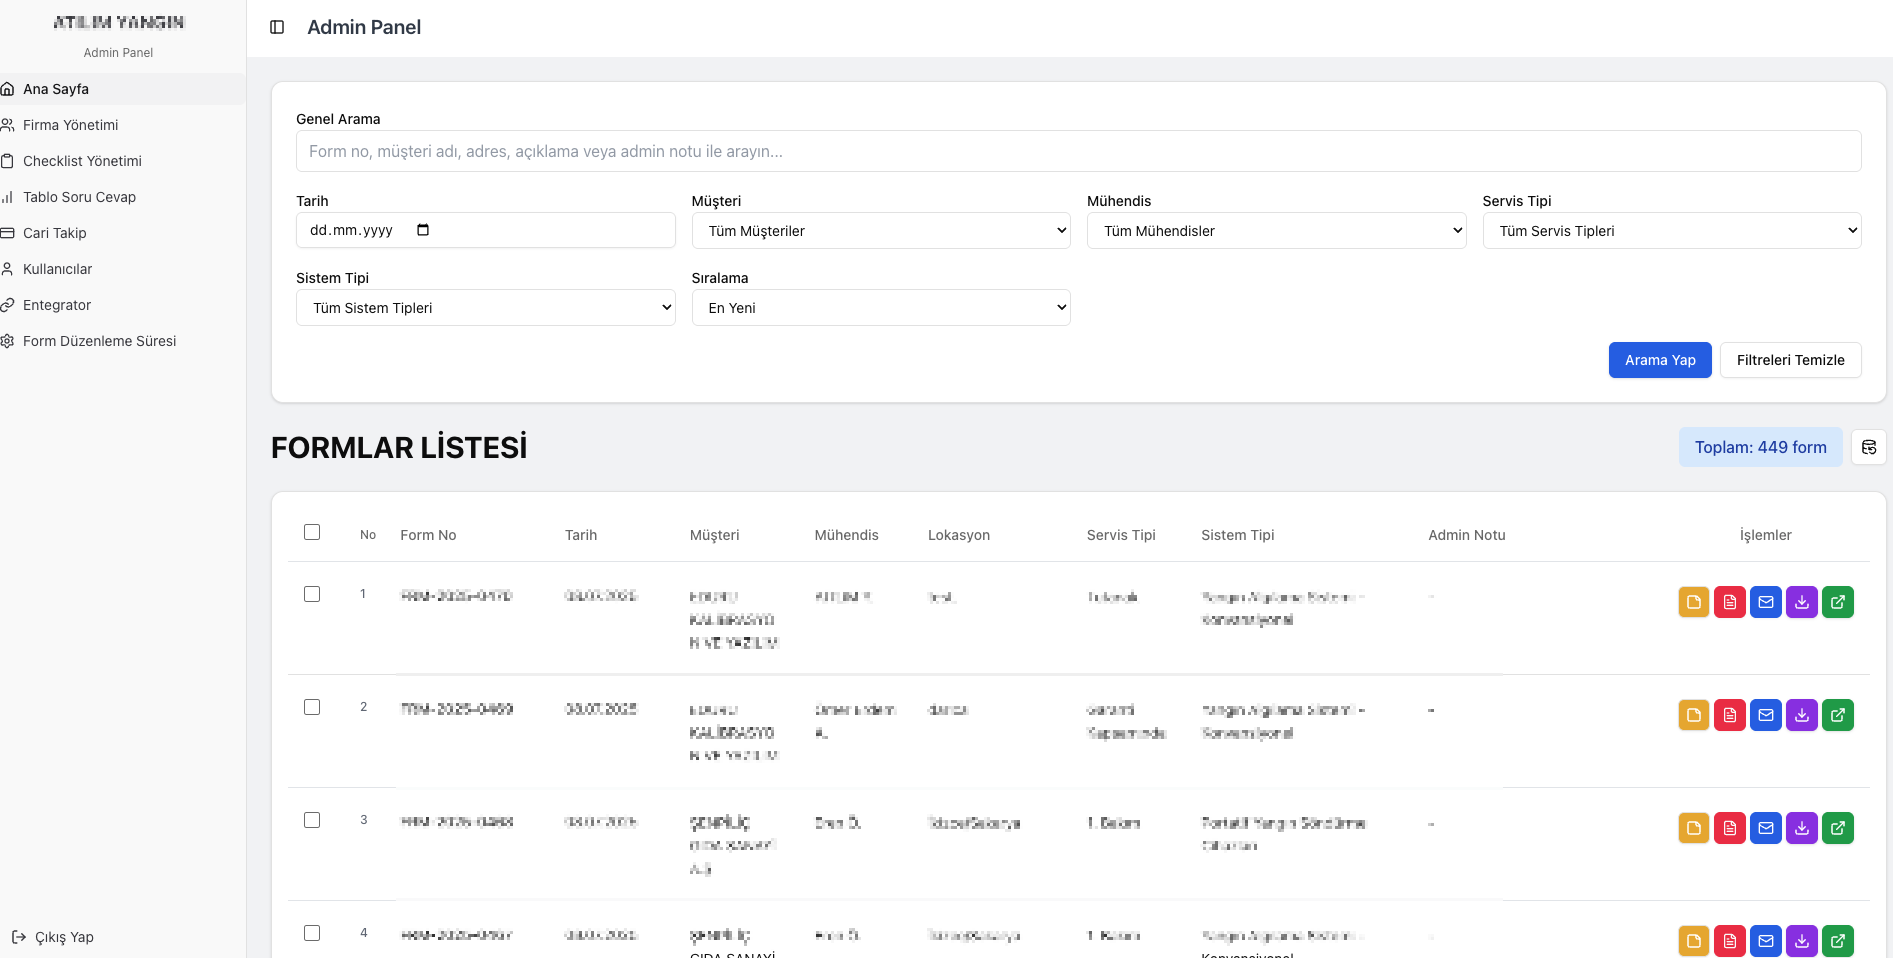Click the green open-external icon in row 3

click(1837, 828)
